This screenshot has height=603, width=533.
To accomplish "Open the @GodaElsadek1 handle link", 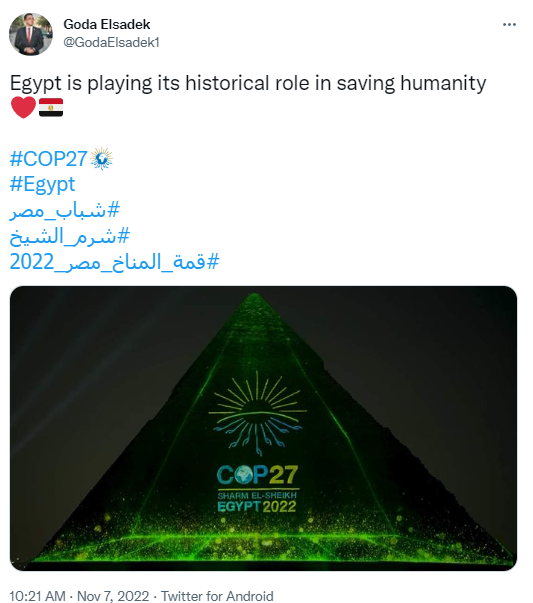I will [111, 42].
